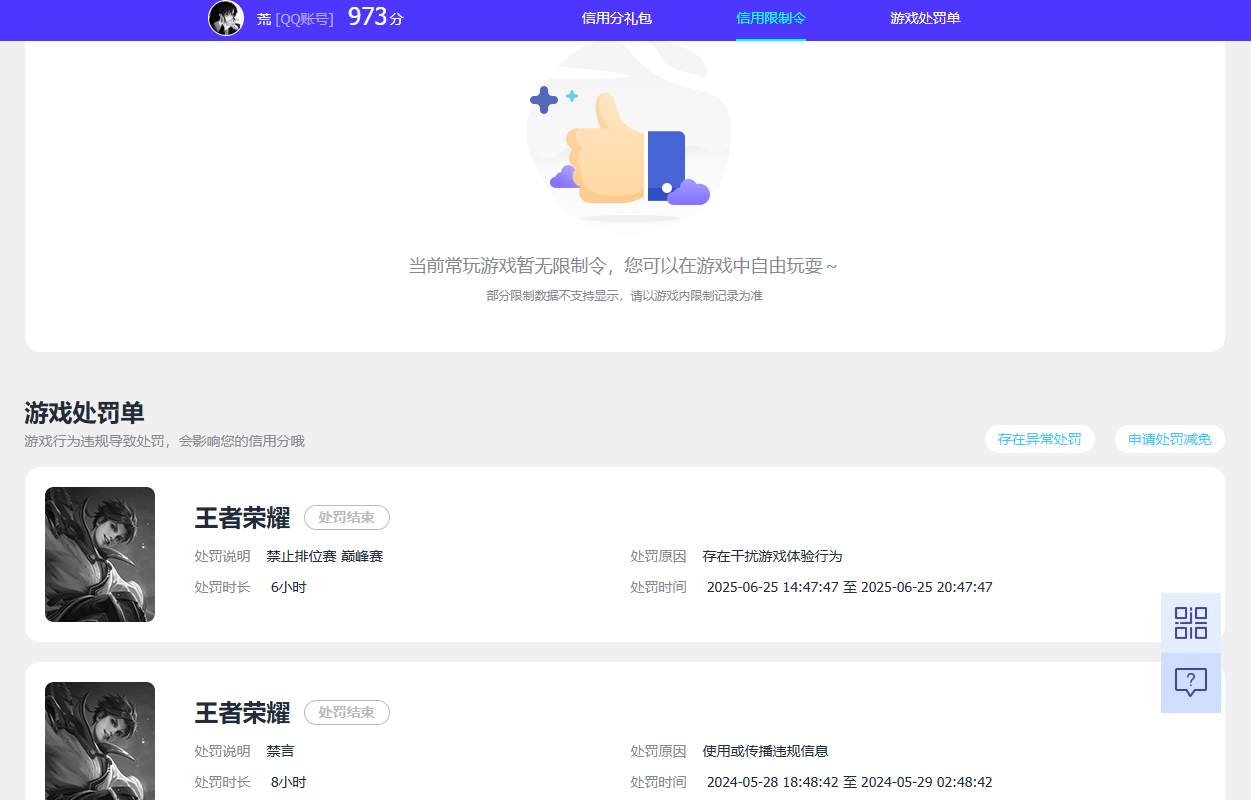Click time range 2024-05-28 18:48:42 至 02:48:42
This screenshot has width=1251, height=800.
tap(850, 782)
